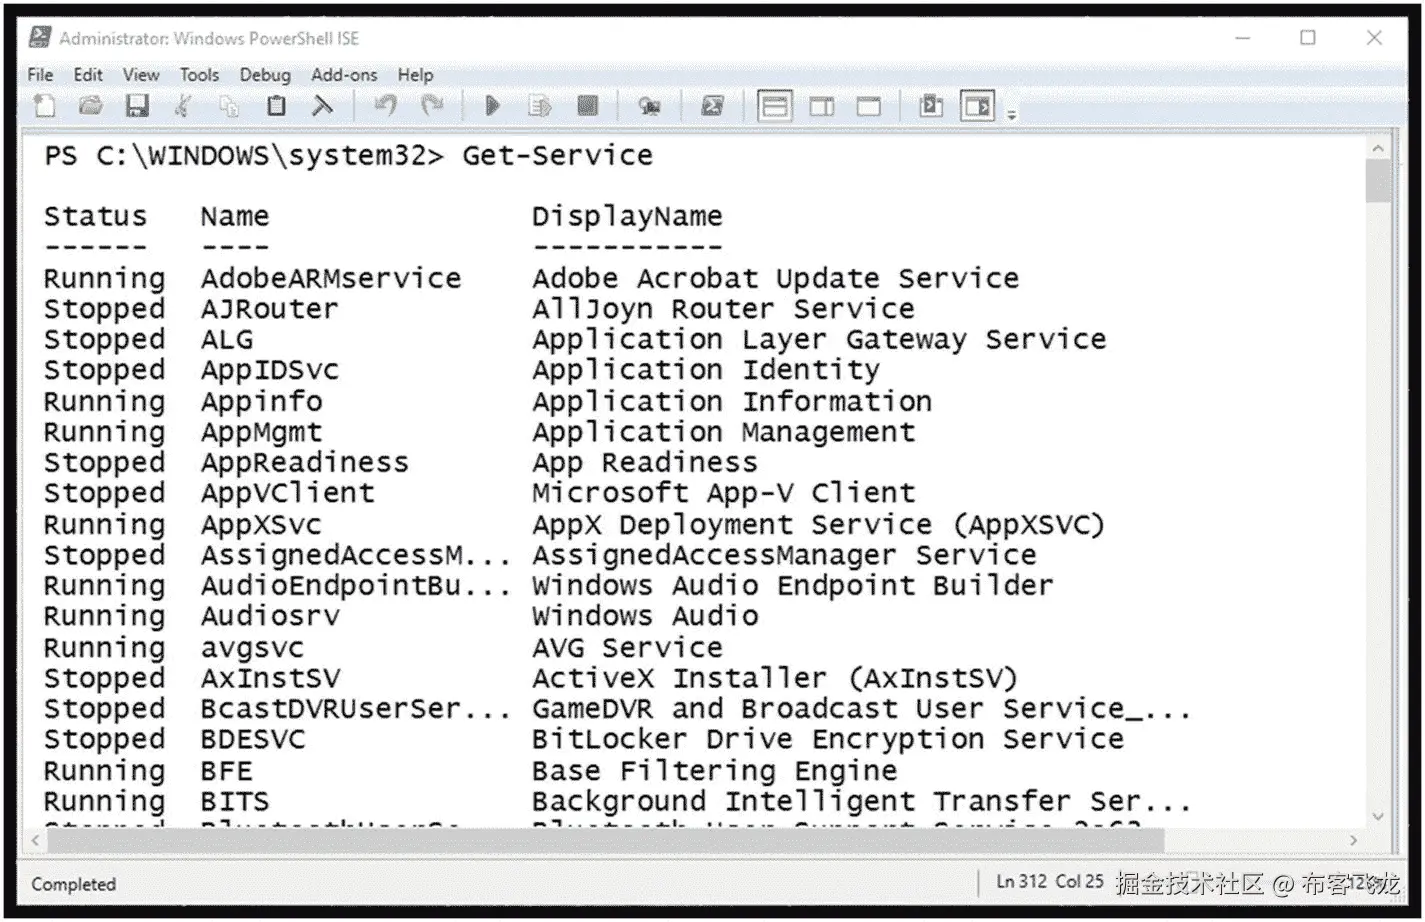Click the Appinfo service name

(261, 402)
